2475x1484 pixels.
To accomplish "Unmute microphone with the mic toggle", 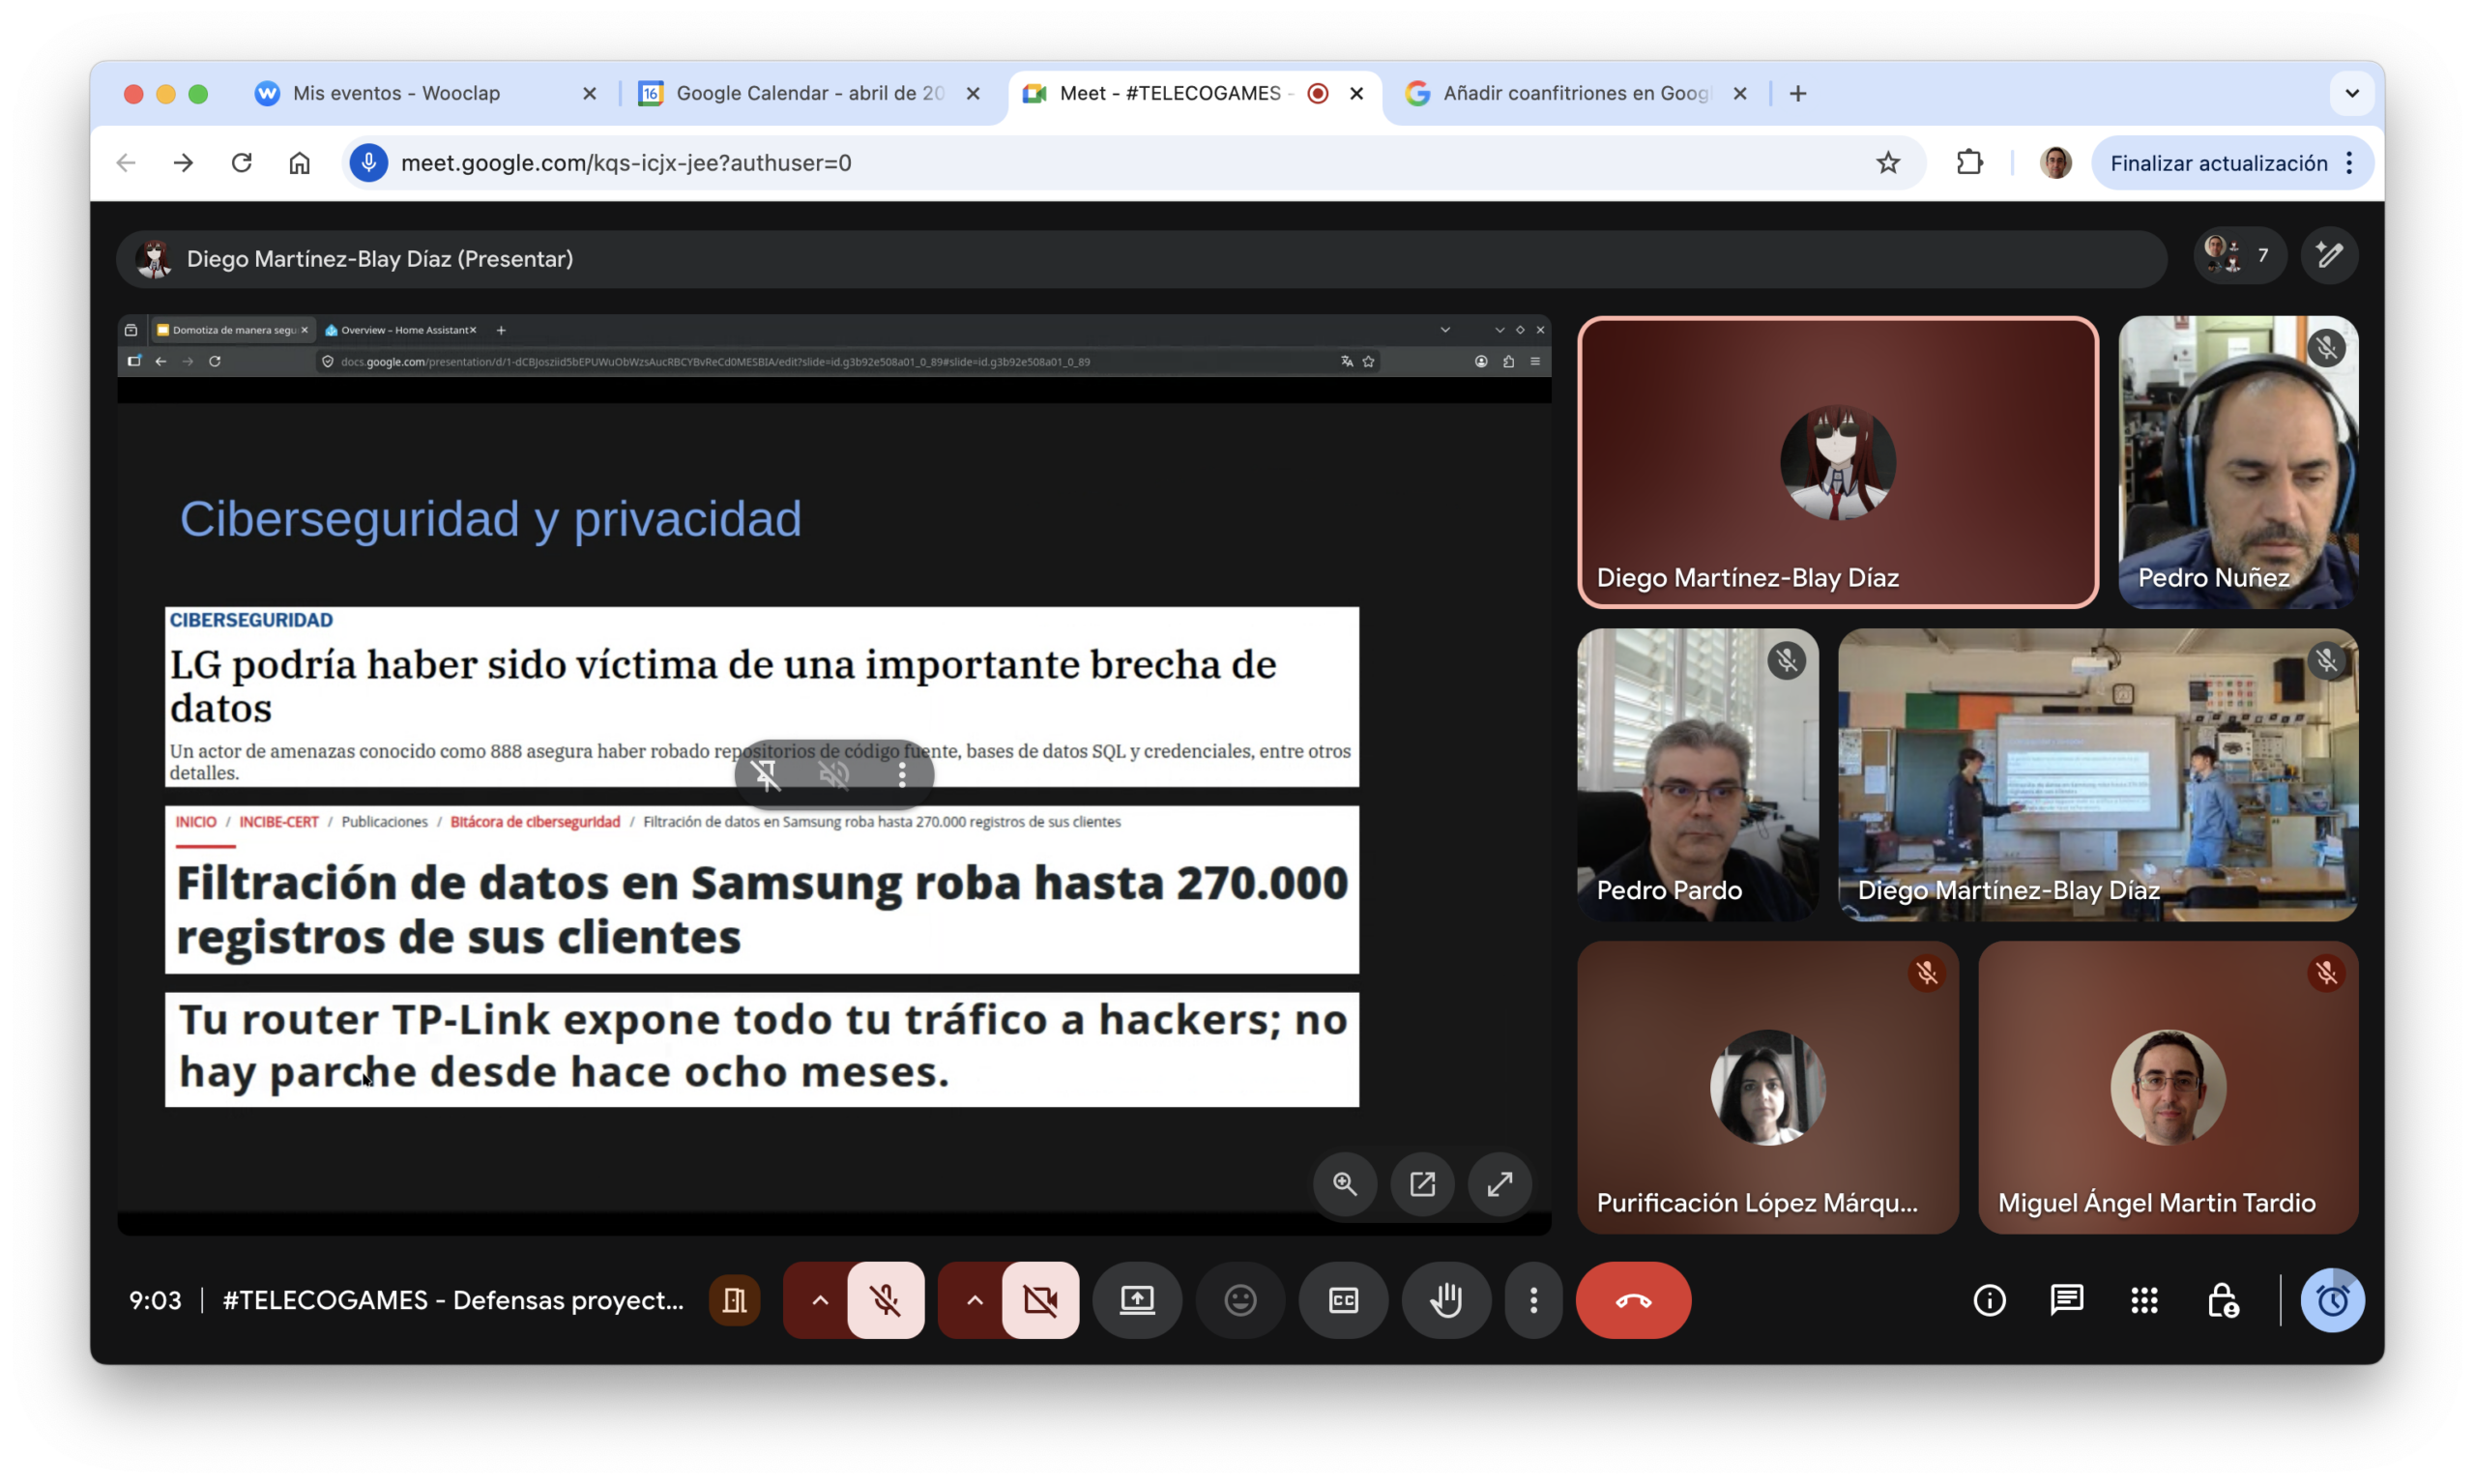I will 885,1300.
